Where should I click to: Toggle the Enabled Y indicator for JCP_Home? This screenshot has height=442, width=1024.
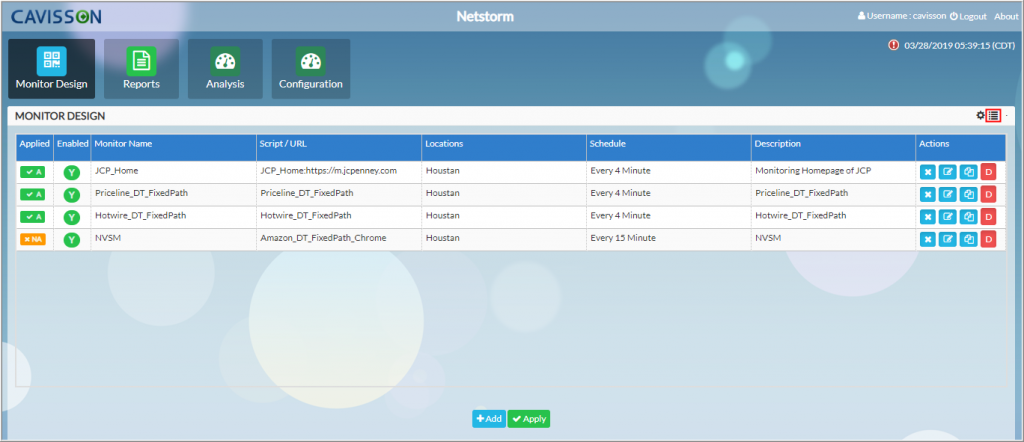[x=72, y=172]
